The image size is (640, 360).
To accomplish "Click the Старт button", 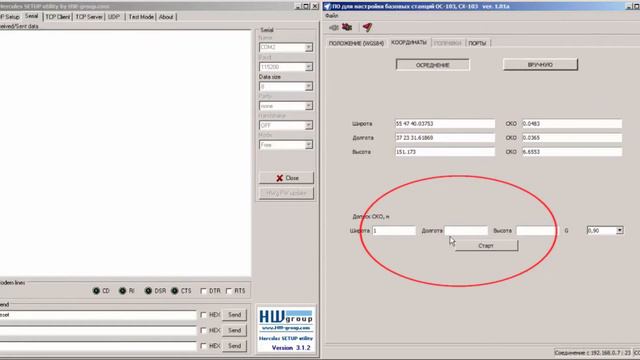I will 486,246.
